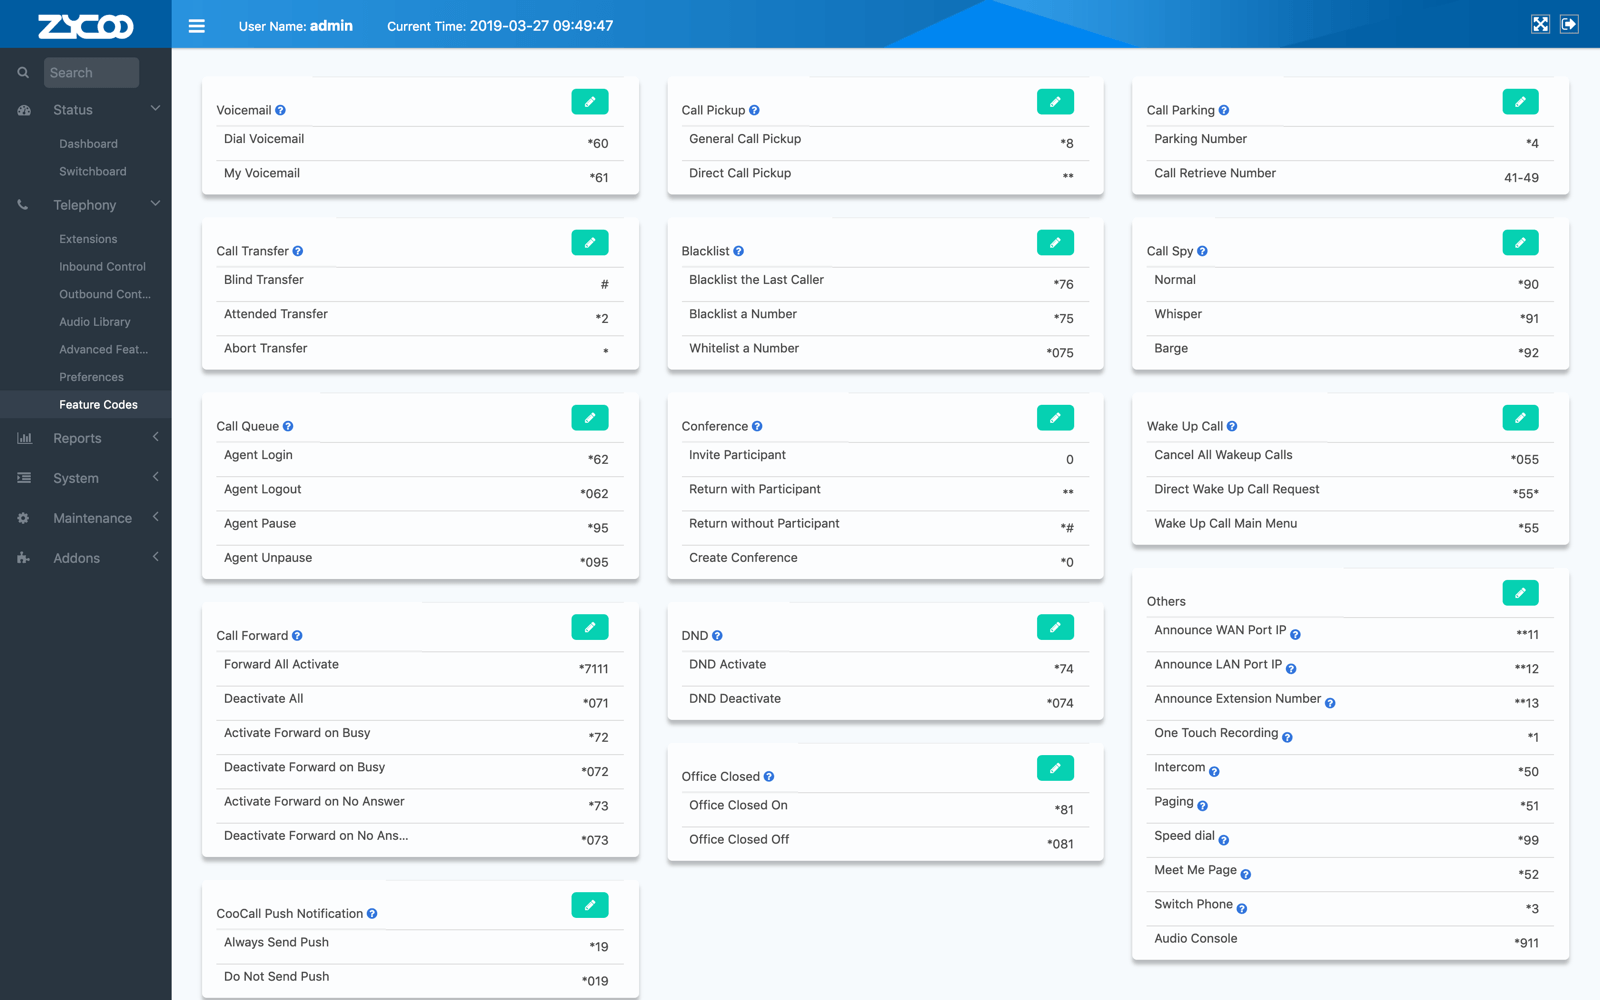The height and width of the screenshot is (1000, 1600).
Task: Click the logout icon at top right
Action: [1569, 24]
